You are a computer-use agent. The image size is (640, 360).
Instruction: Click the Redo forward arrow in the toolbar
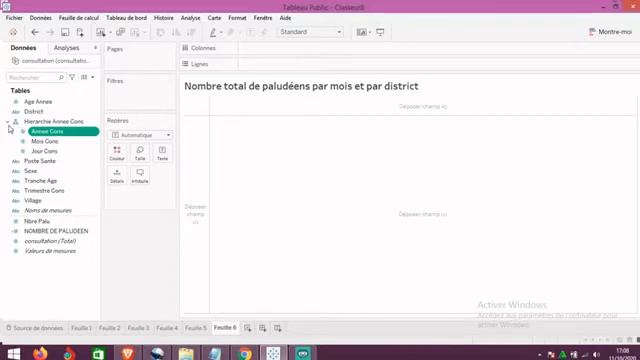click(x=50, y=32)
